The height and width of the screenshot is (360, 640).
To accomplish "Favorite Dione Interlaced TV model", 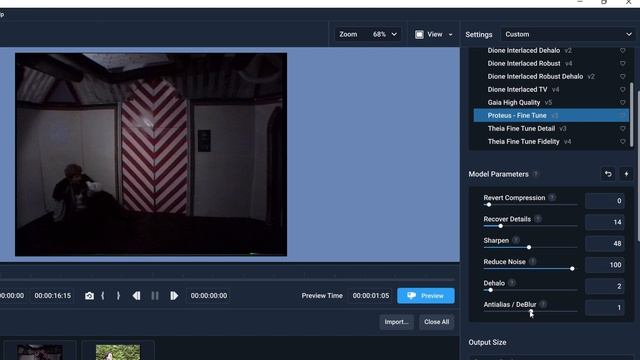I will click(622, 90).
